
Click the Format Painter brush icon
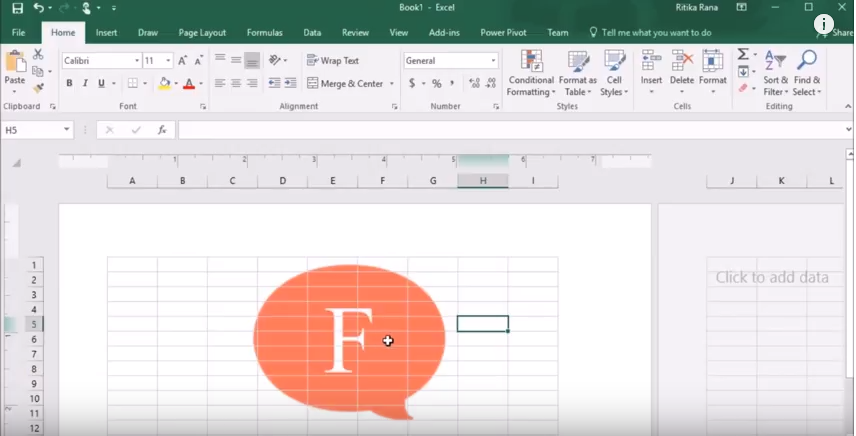click(x=38, y=88)
